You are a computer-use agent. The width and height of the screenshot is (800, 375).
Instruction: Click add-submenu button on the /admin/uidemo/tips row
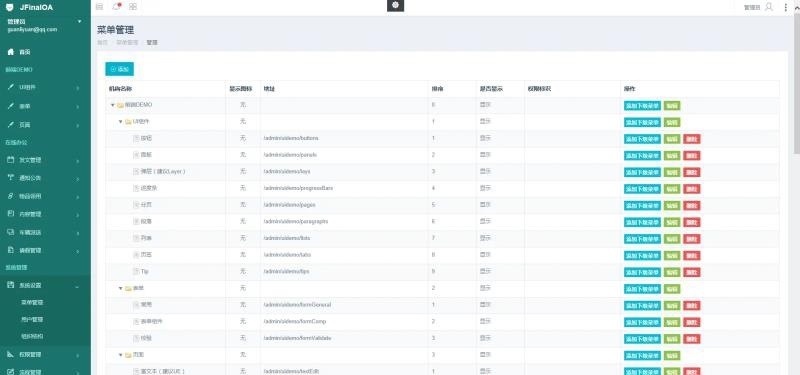[642, 272]
